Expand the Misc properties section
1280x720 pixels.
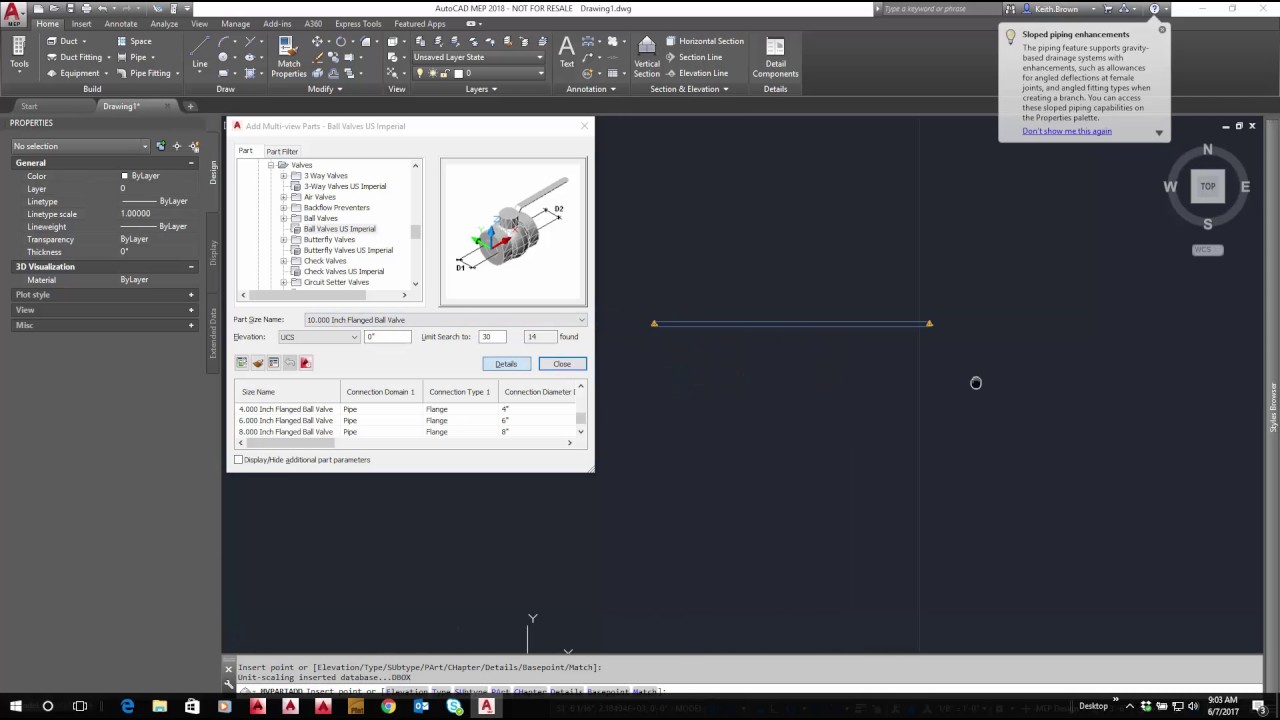(191, 325)
